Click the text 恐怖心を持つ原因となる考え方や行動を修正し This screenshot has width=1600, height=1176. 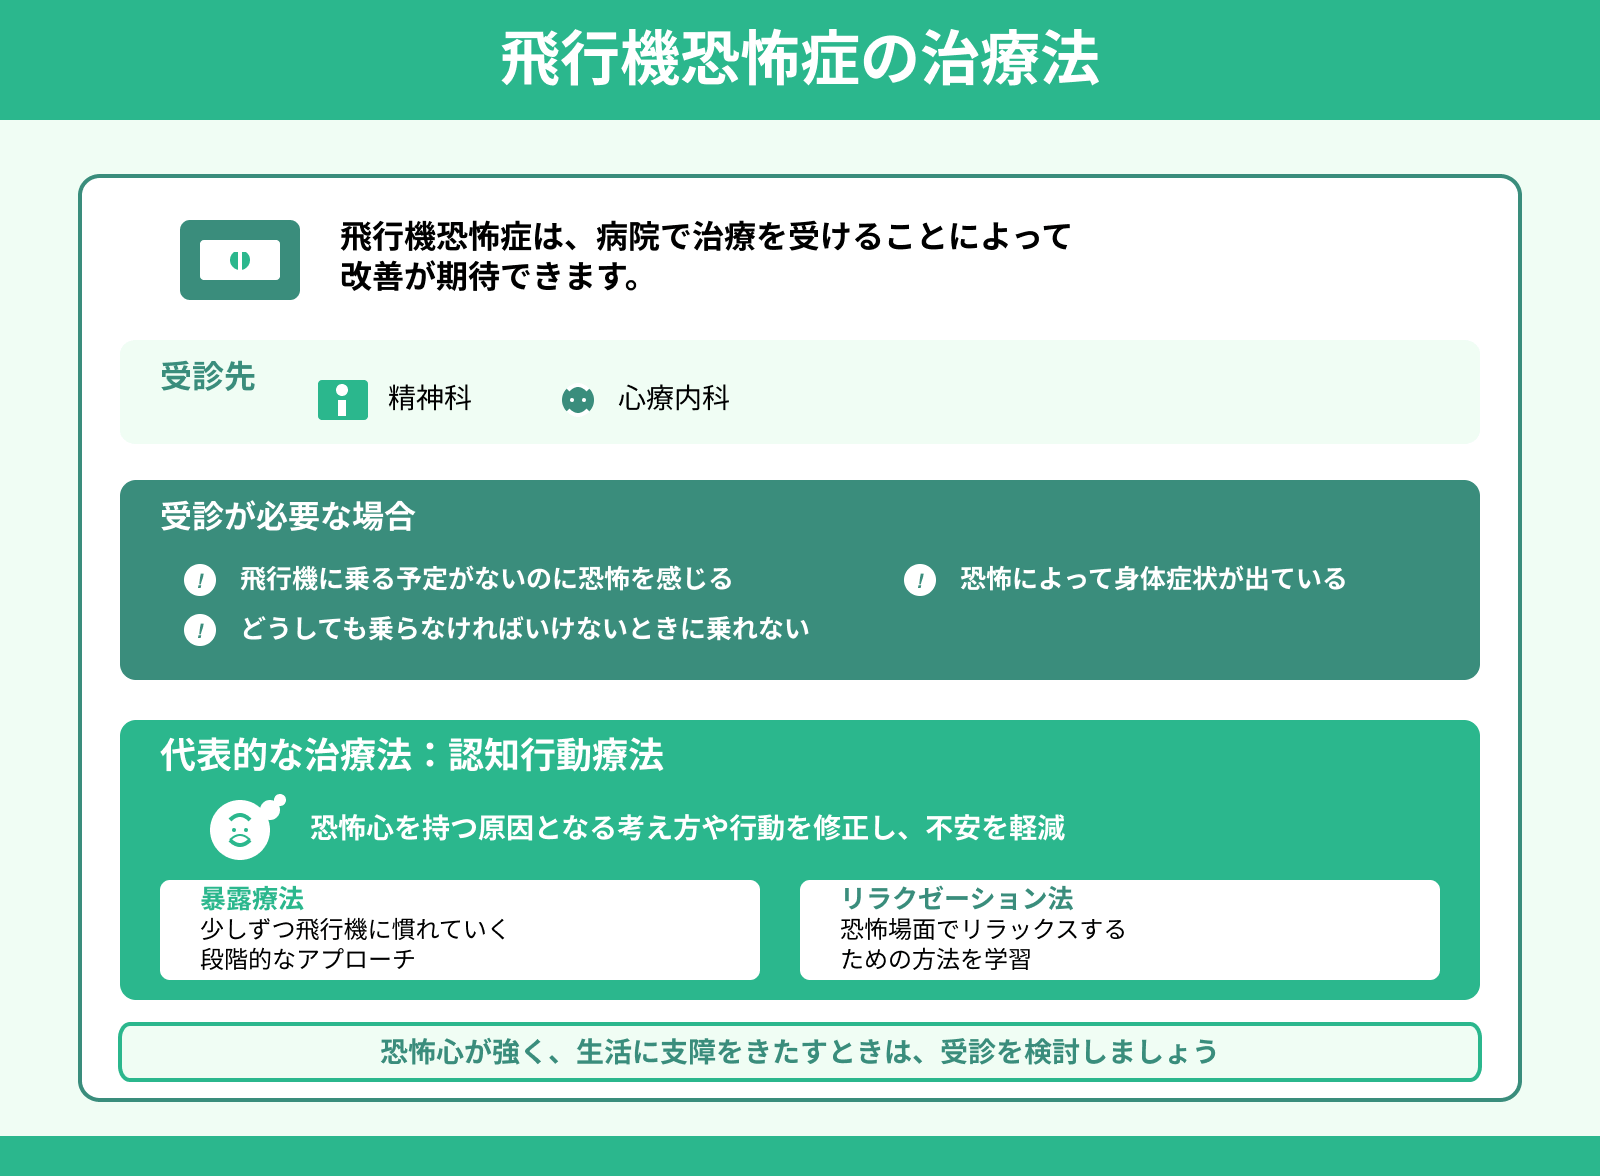pos(604,828)
